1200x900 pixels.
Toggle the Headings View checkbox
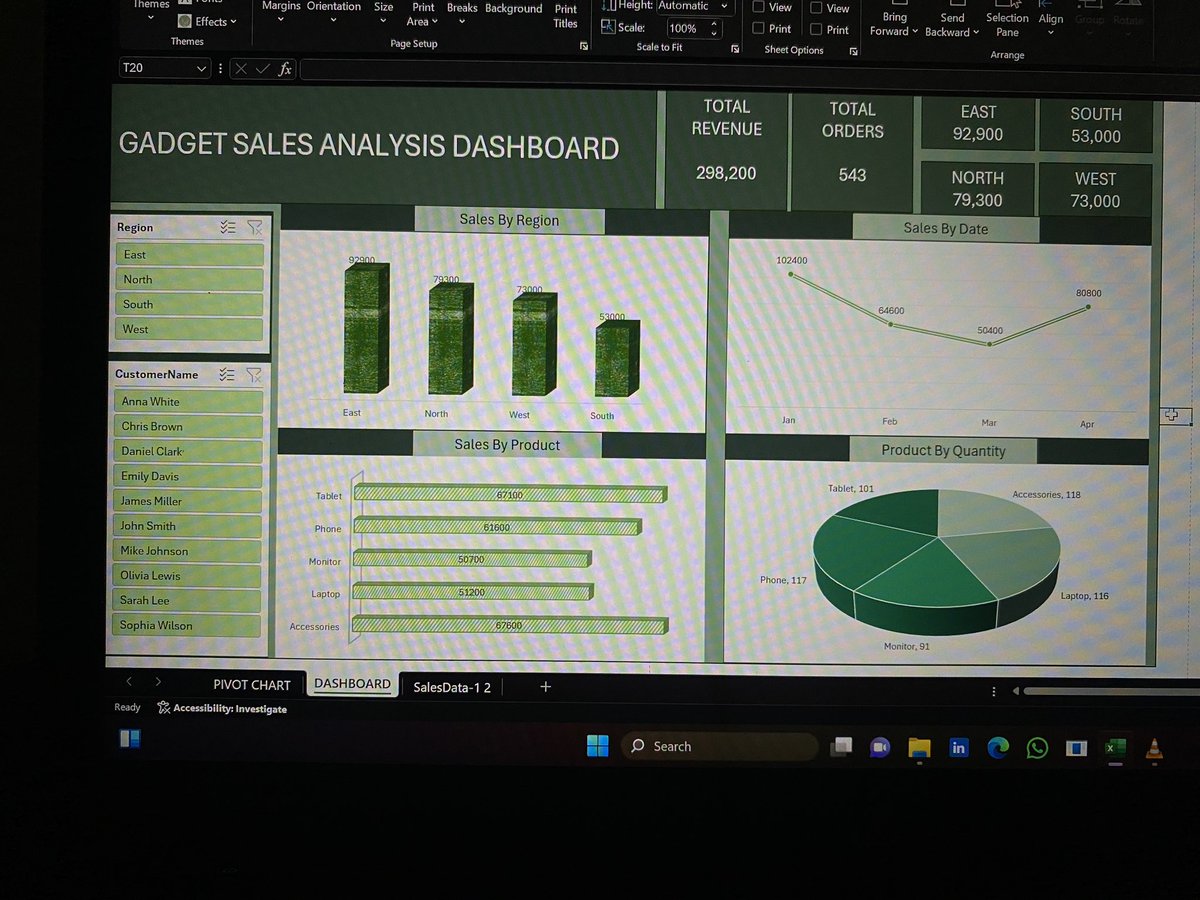pos(816,8)
